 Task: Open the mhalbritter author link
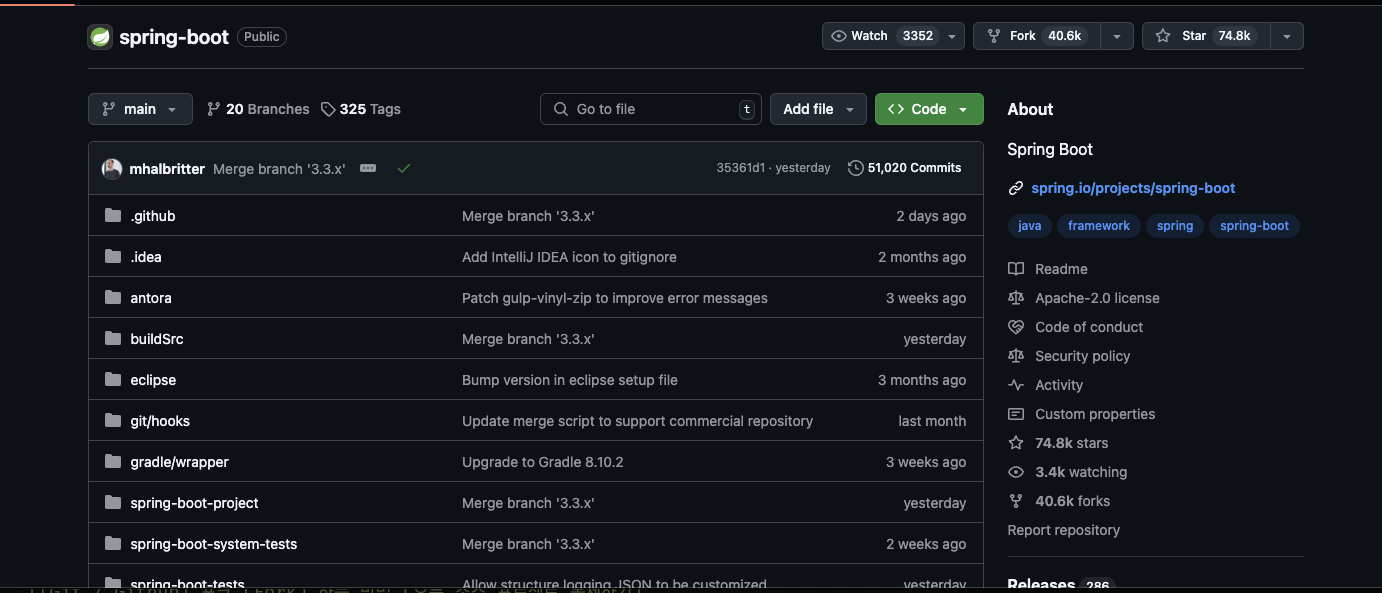click(167, 168)
